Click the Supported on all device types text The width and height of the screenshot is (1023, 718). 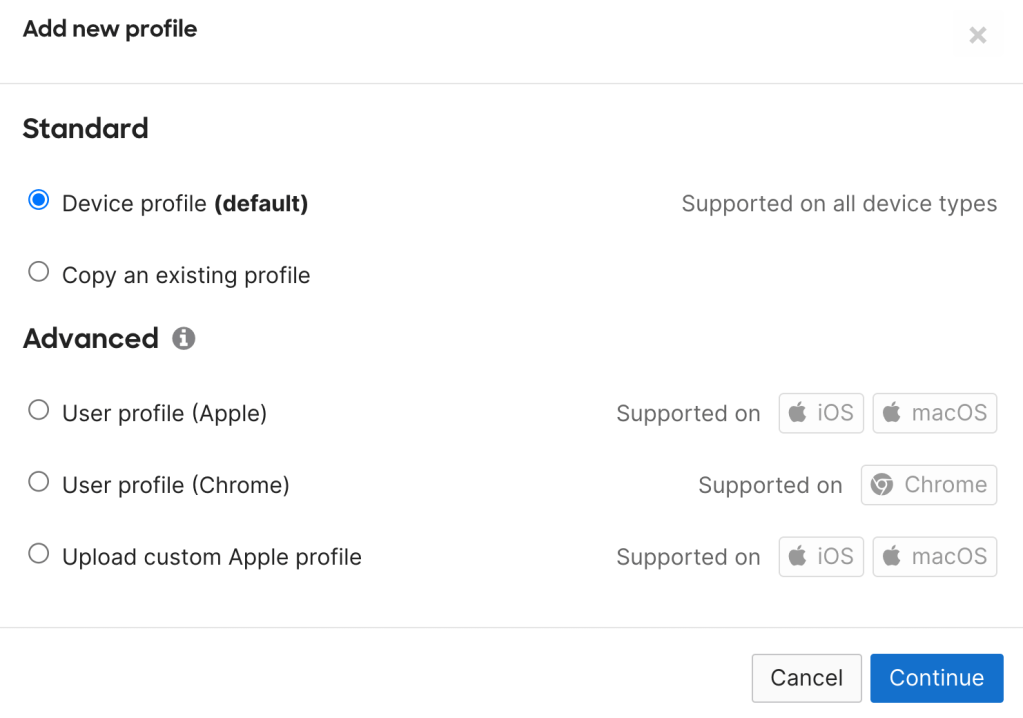(x=839, y=204)
